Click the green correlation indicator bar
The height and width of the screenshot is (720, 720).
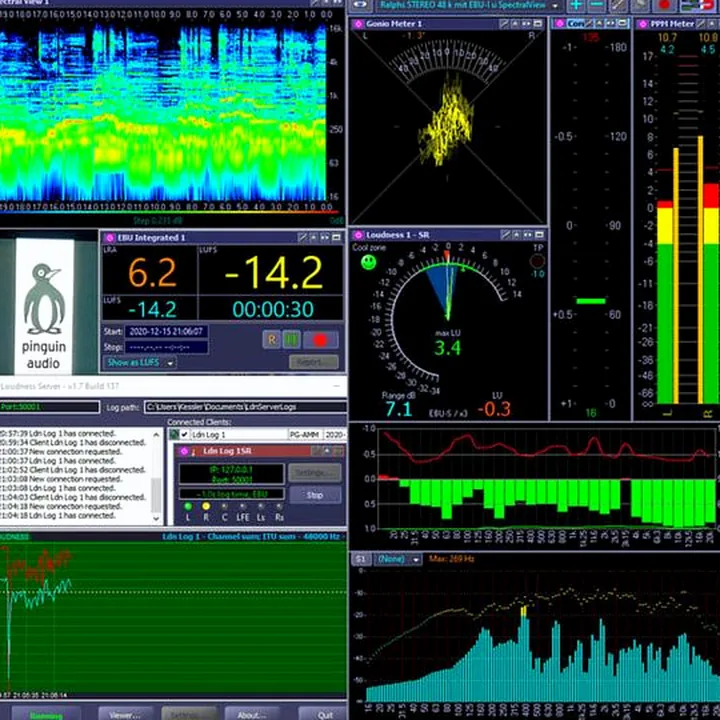(591, 301)
